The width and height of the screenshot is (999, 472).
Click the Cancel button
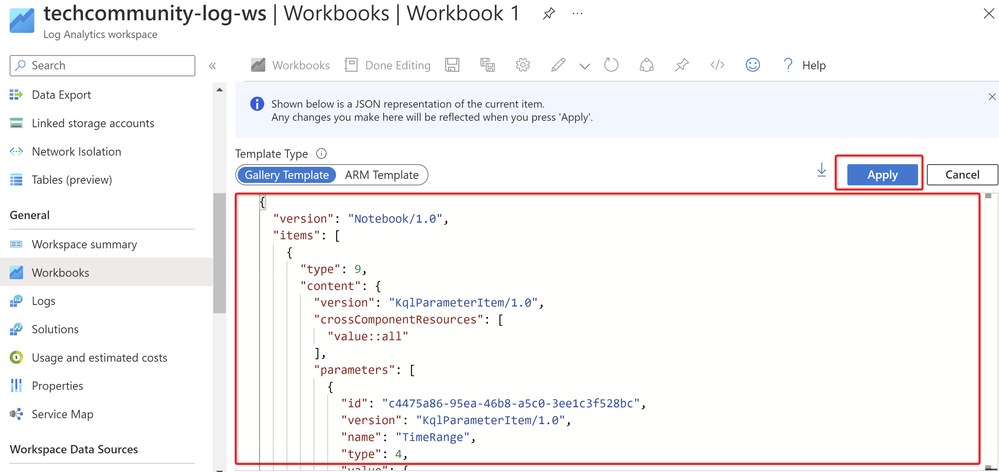(962, 175)
